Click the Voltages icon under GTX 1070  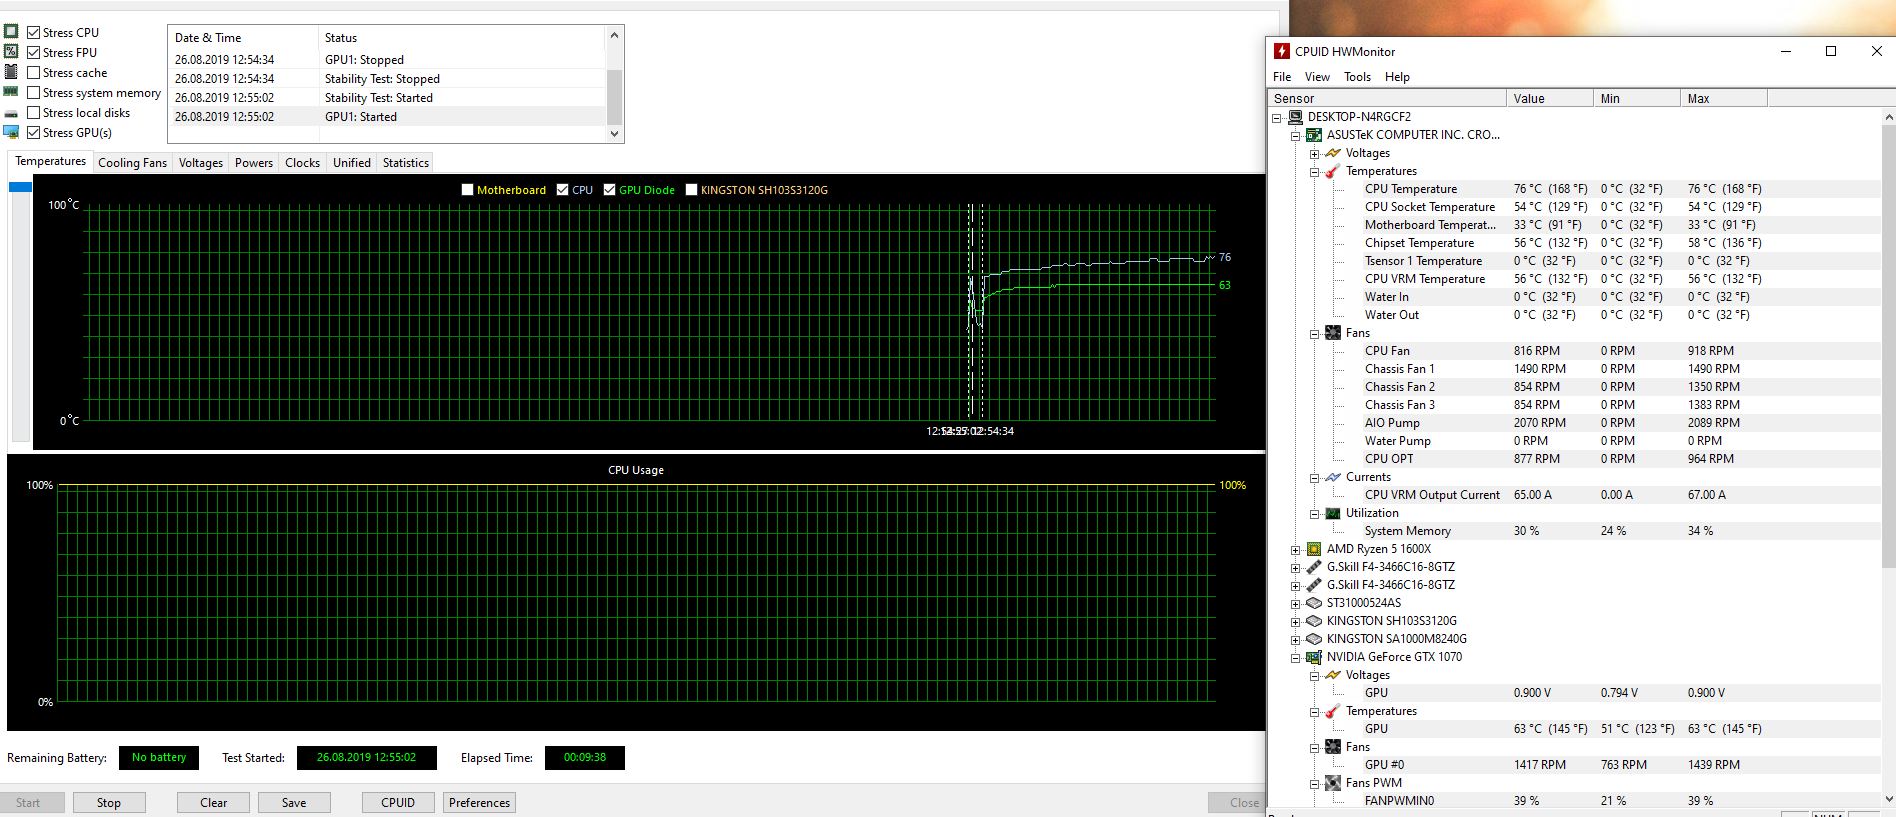[x=1333, y=675]
